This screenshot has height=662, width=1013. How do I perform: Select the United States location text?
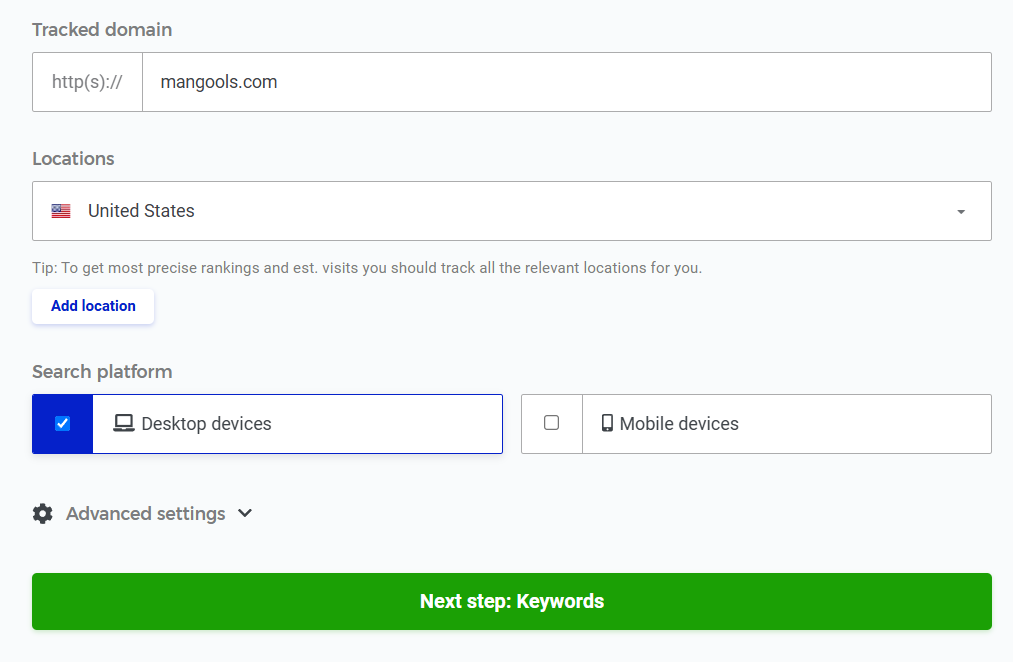(141, 211)
